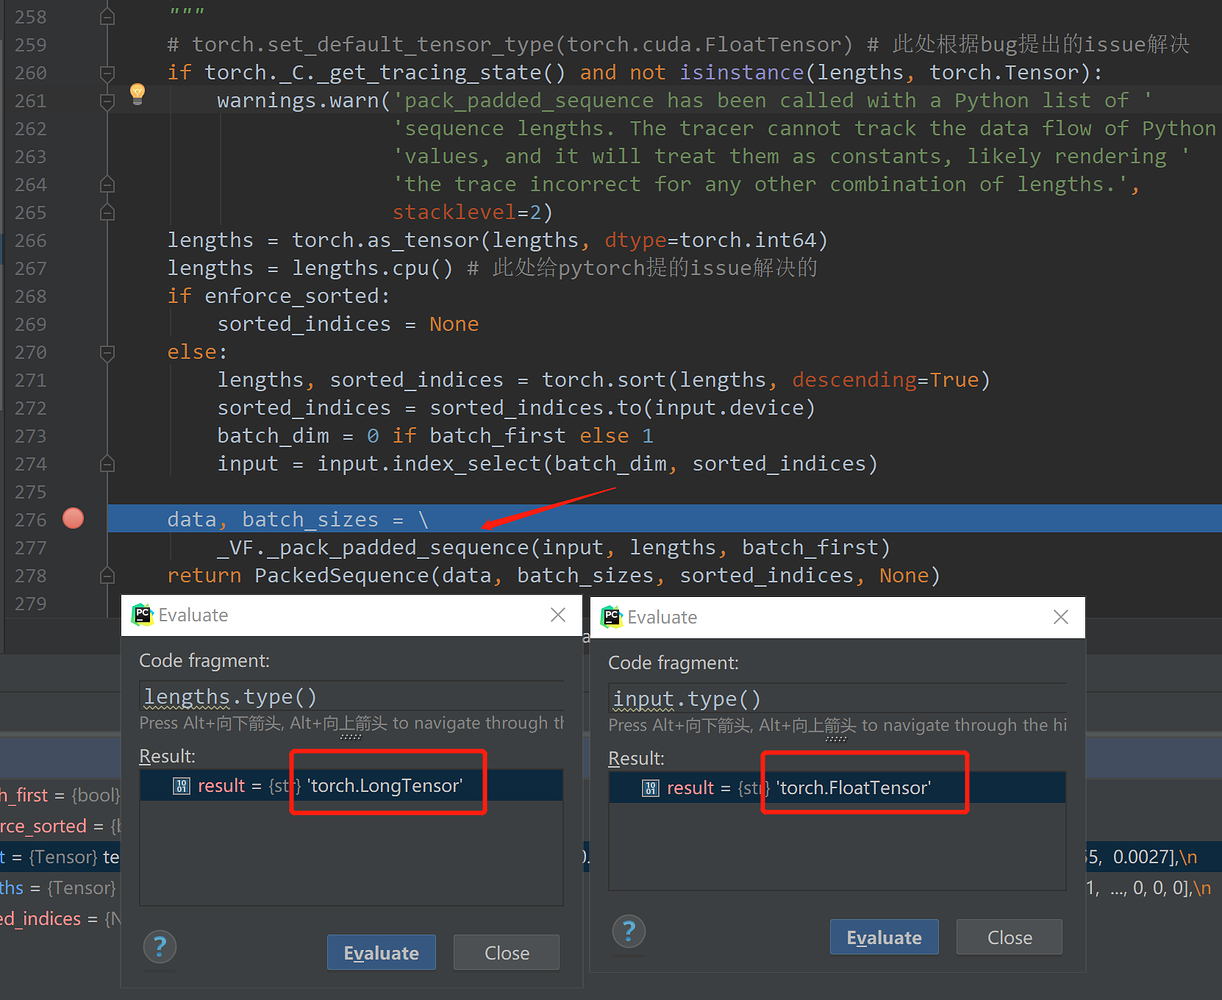1222x1000 pixels.
Task: Click the PyCharm logo in the right Evaluate dialog
Action: pyautogui.click(x=612, y=617)
